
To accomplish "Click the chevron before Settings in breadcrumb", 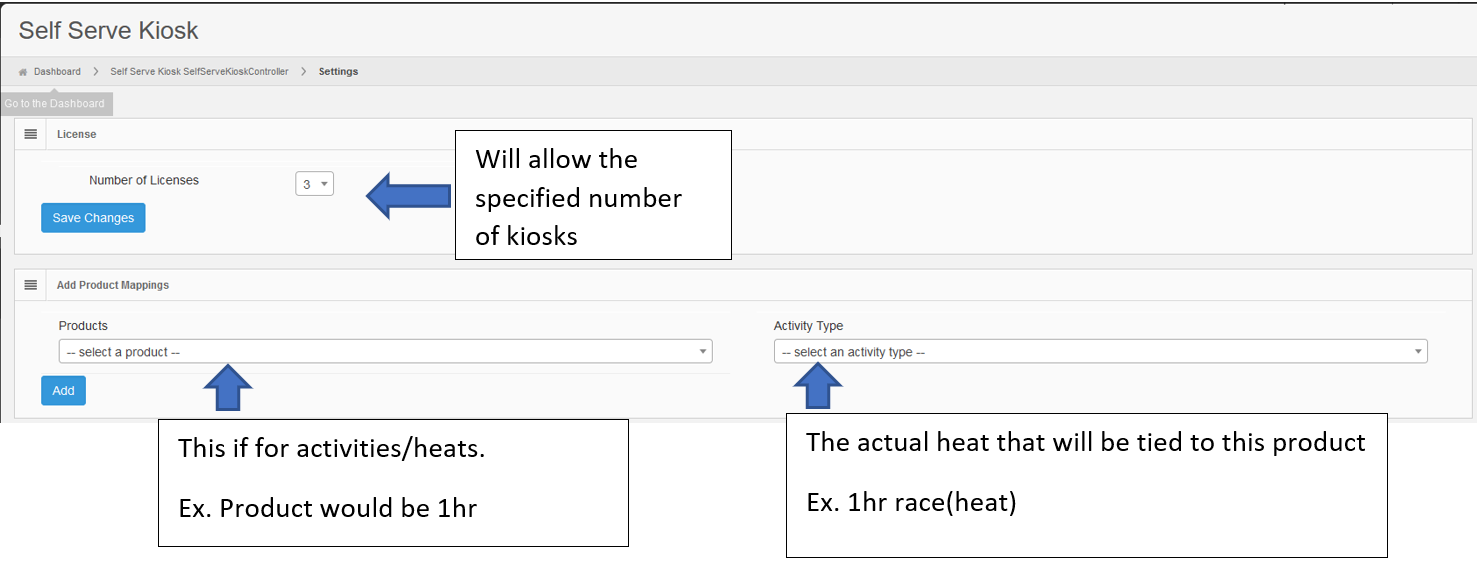I will click(x=304, y=72).
